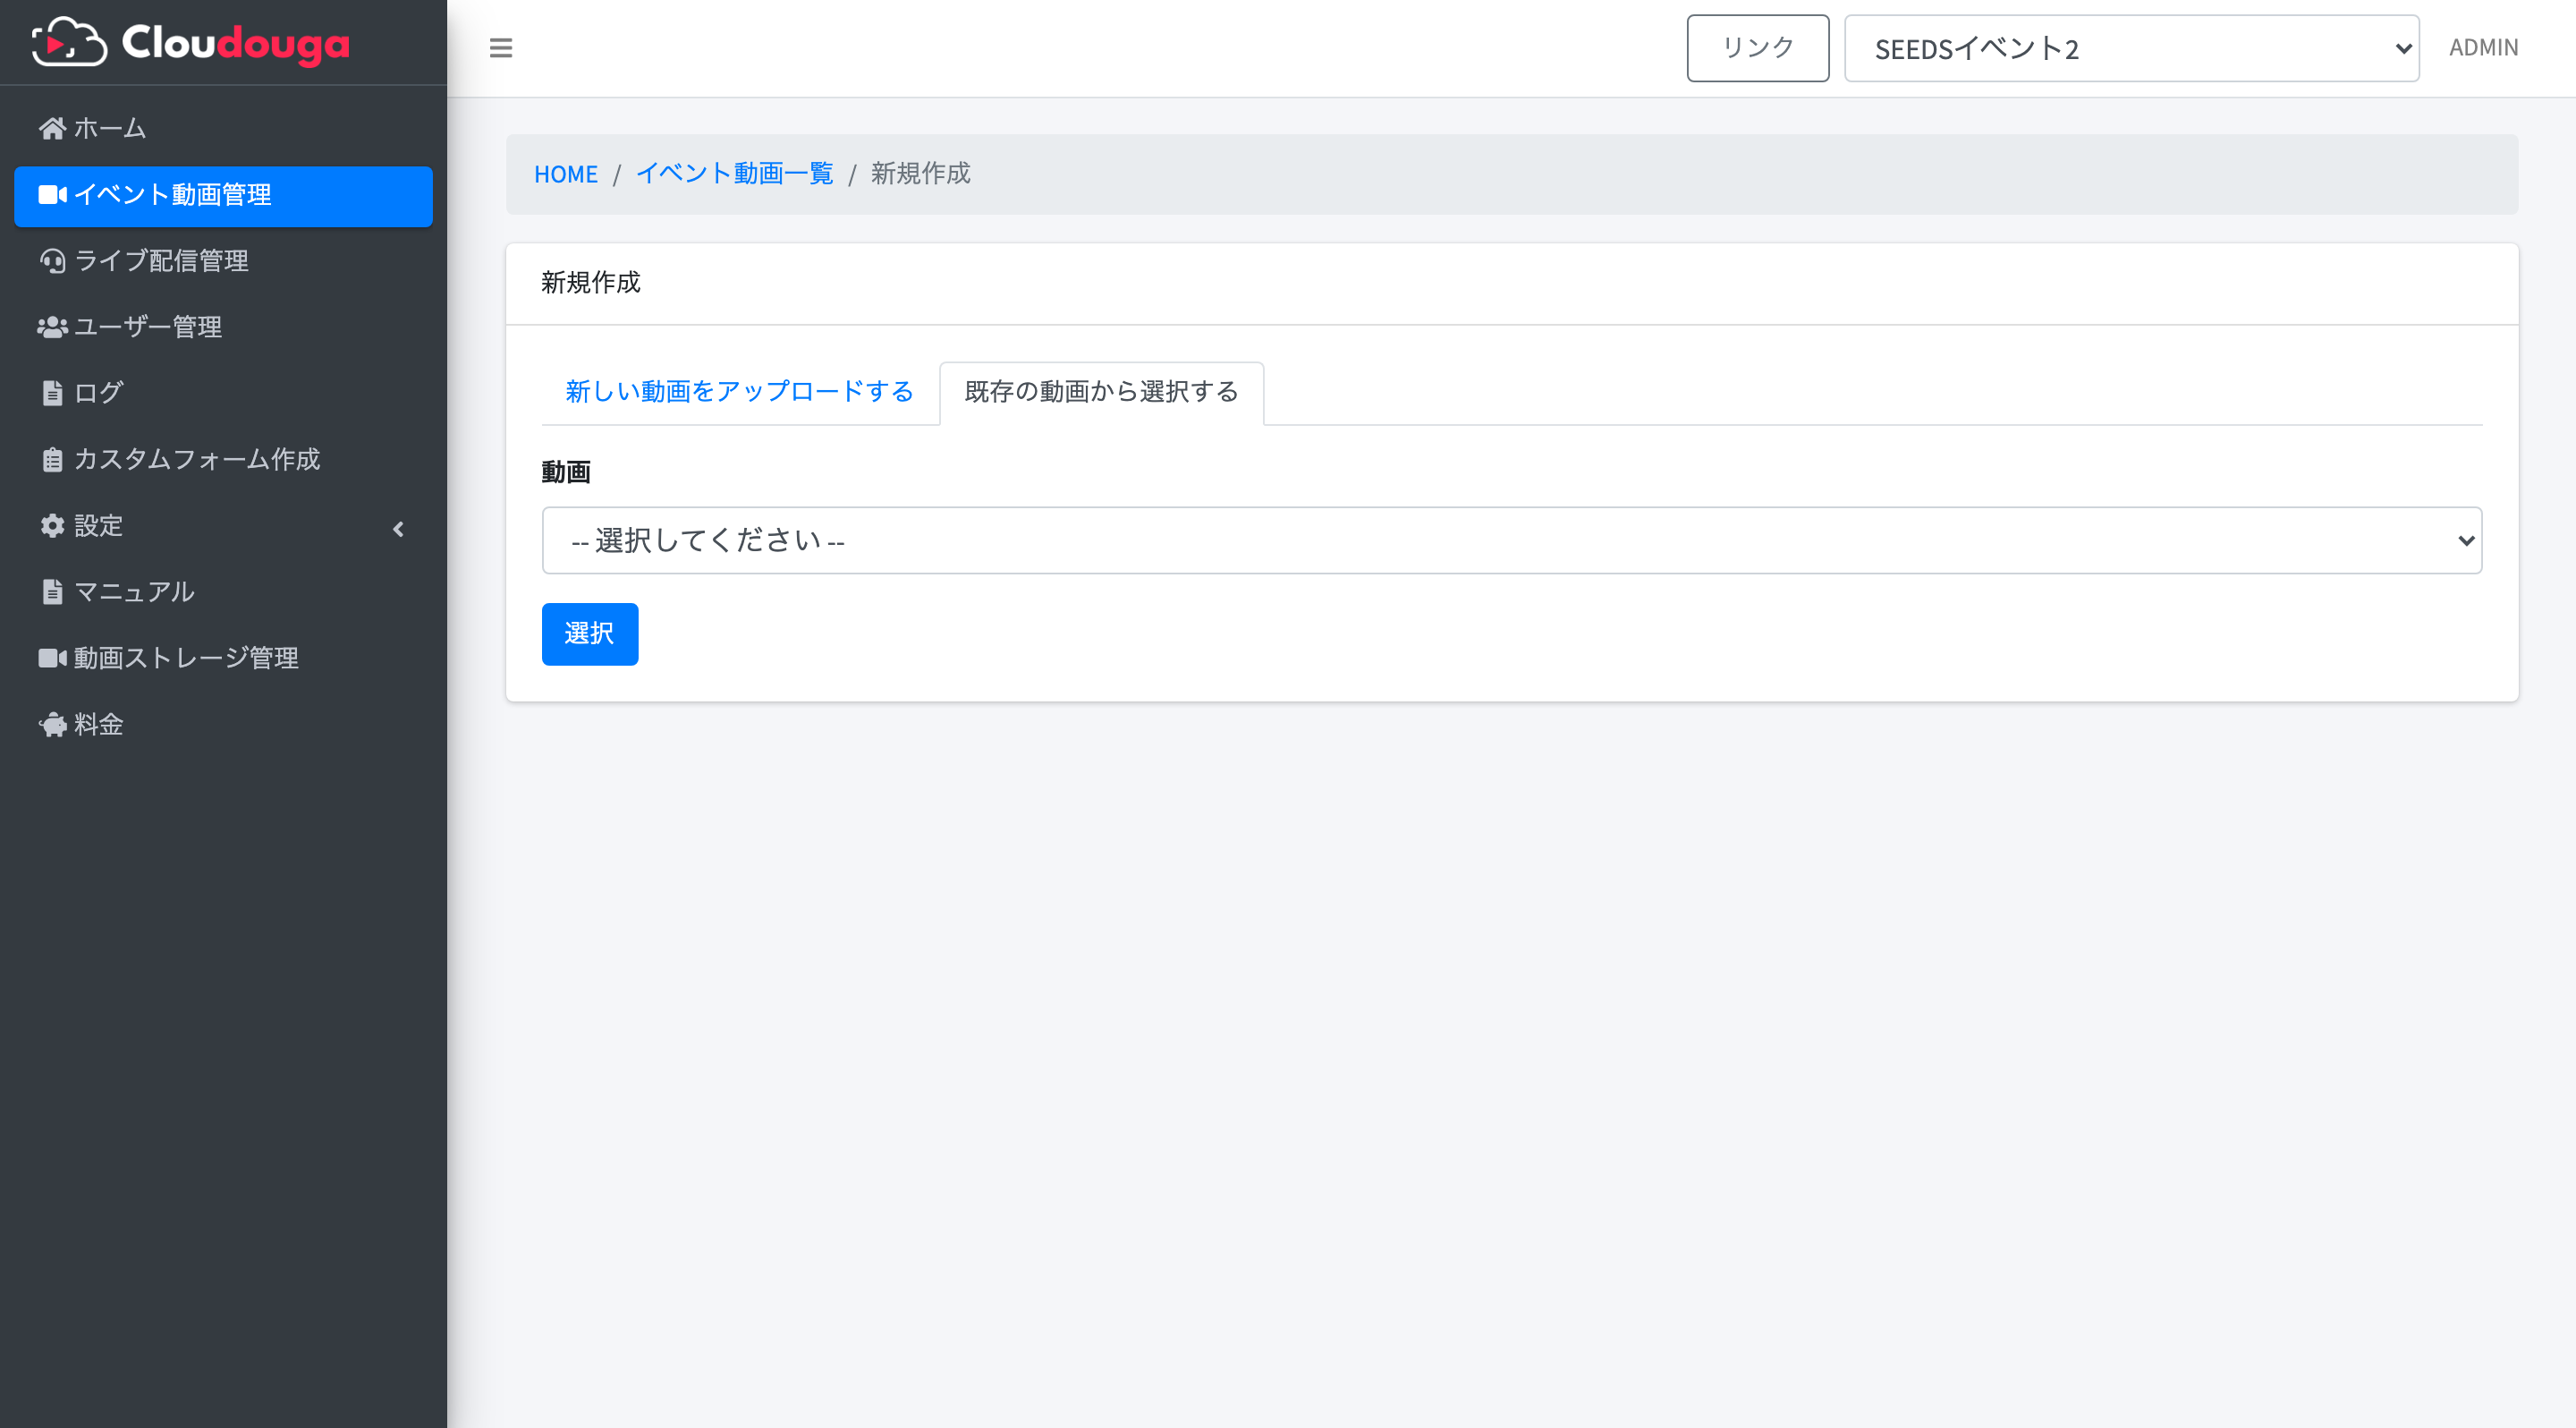
Task: Switch to 新しい動画をアップロードする tab
Action: click(x=740, y=392)
